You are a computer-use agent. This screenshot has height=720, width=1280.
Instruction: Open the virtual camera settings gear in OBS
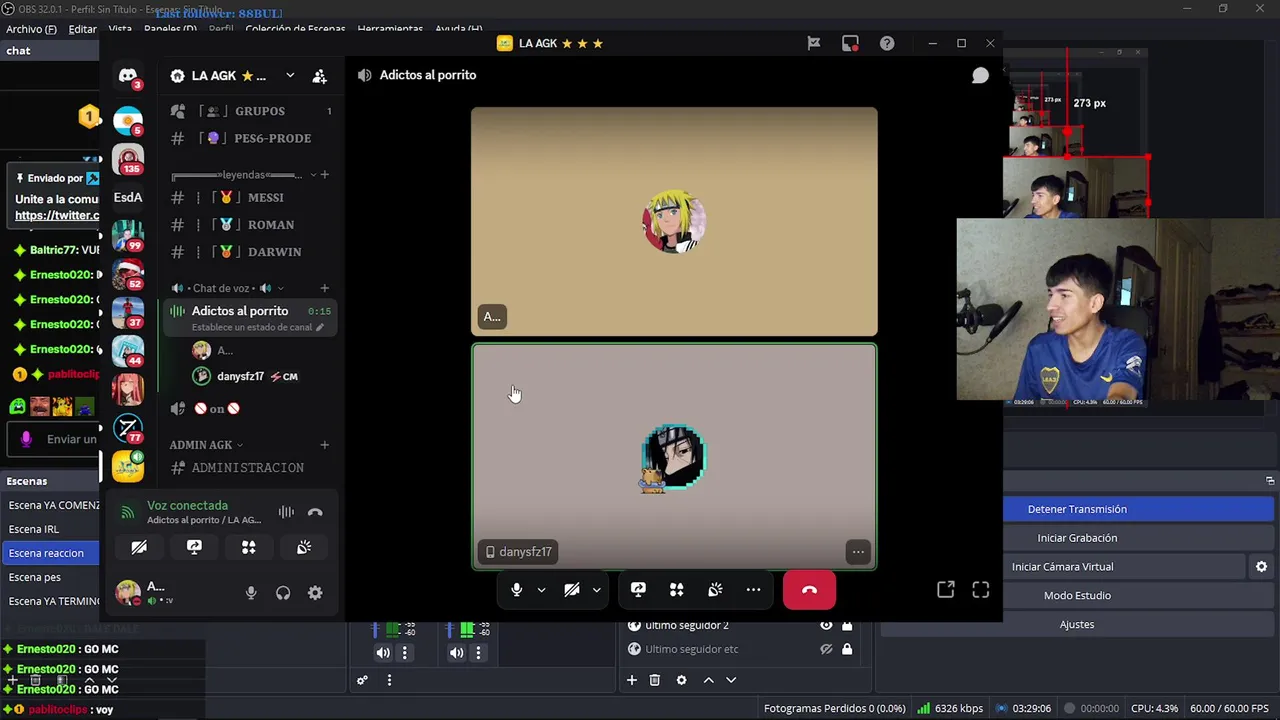click(1261, 566)
